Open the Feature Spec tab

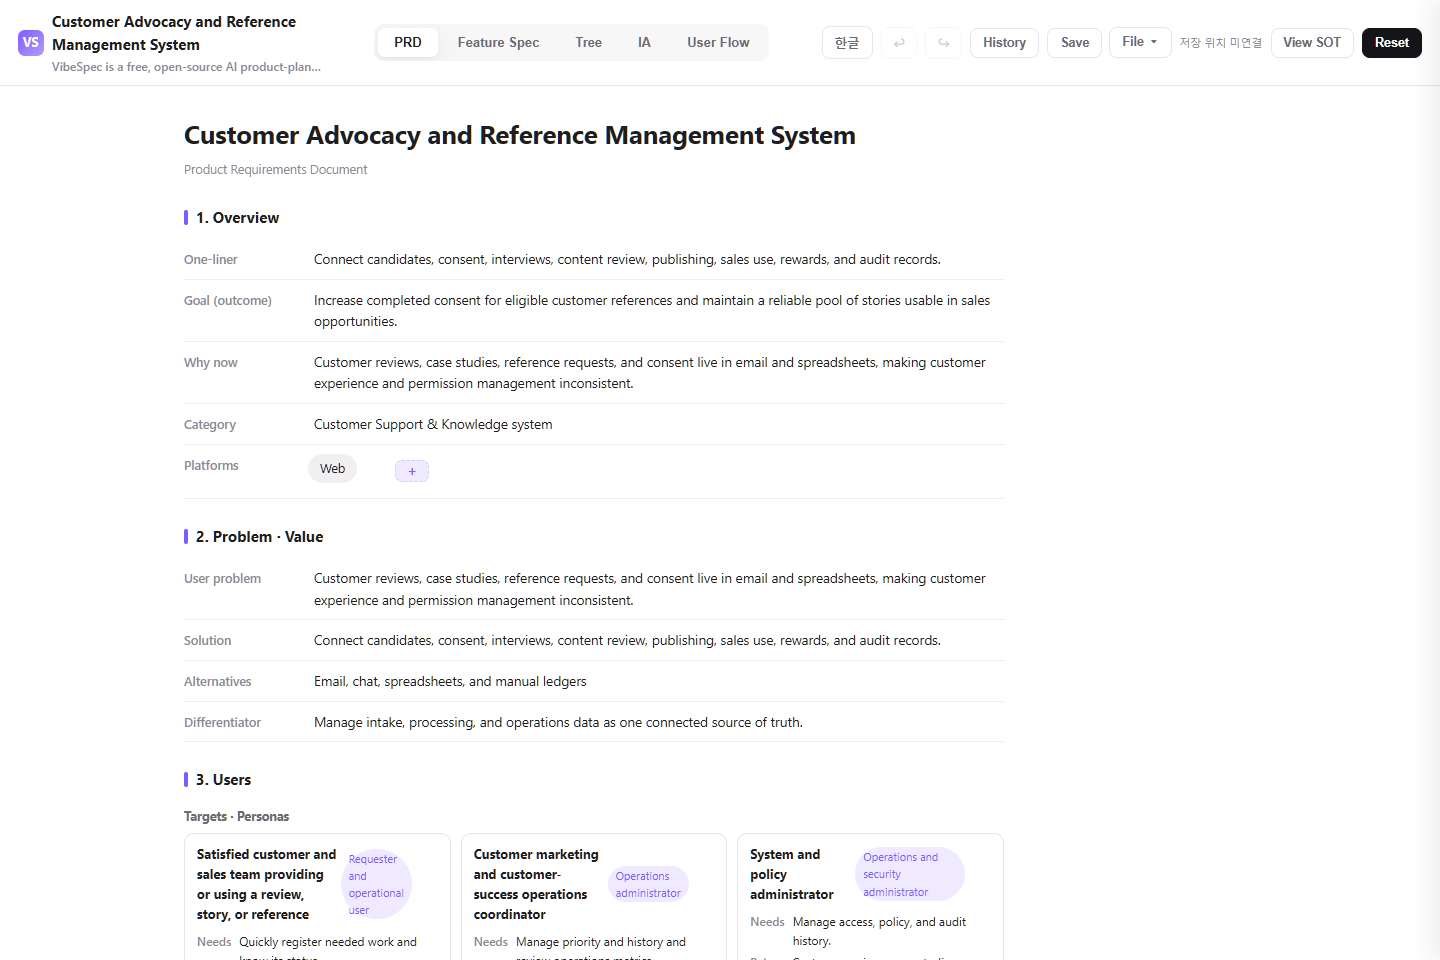click(x=498, y=43)
